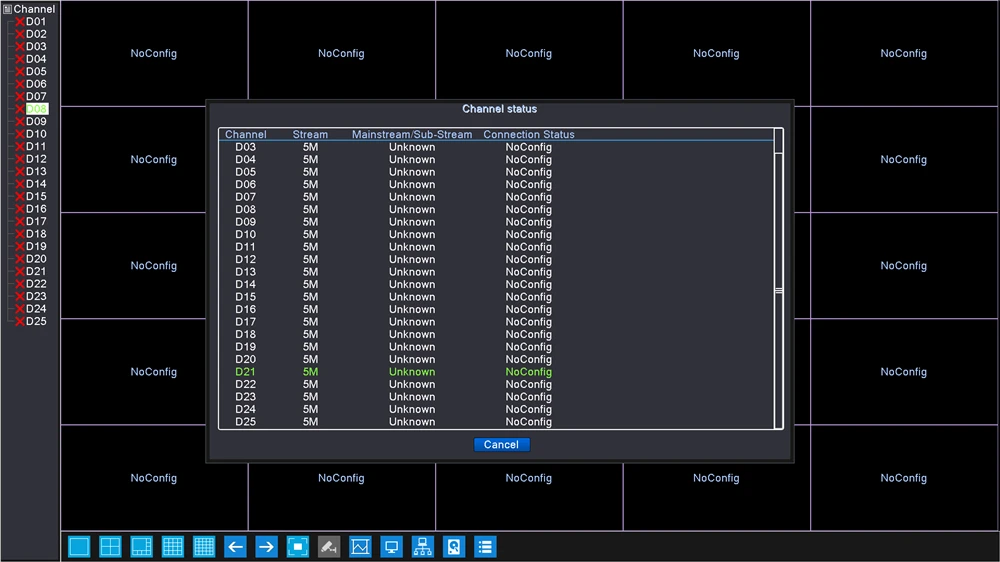The height and width of the screenshot is (562, 1000).
Task: Click the red X icon beside D14
Action: tap(20, 184)
